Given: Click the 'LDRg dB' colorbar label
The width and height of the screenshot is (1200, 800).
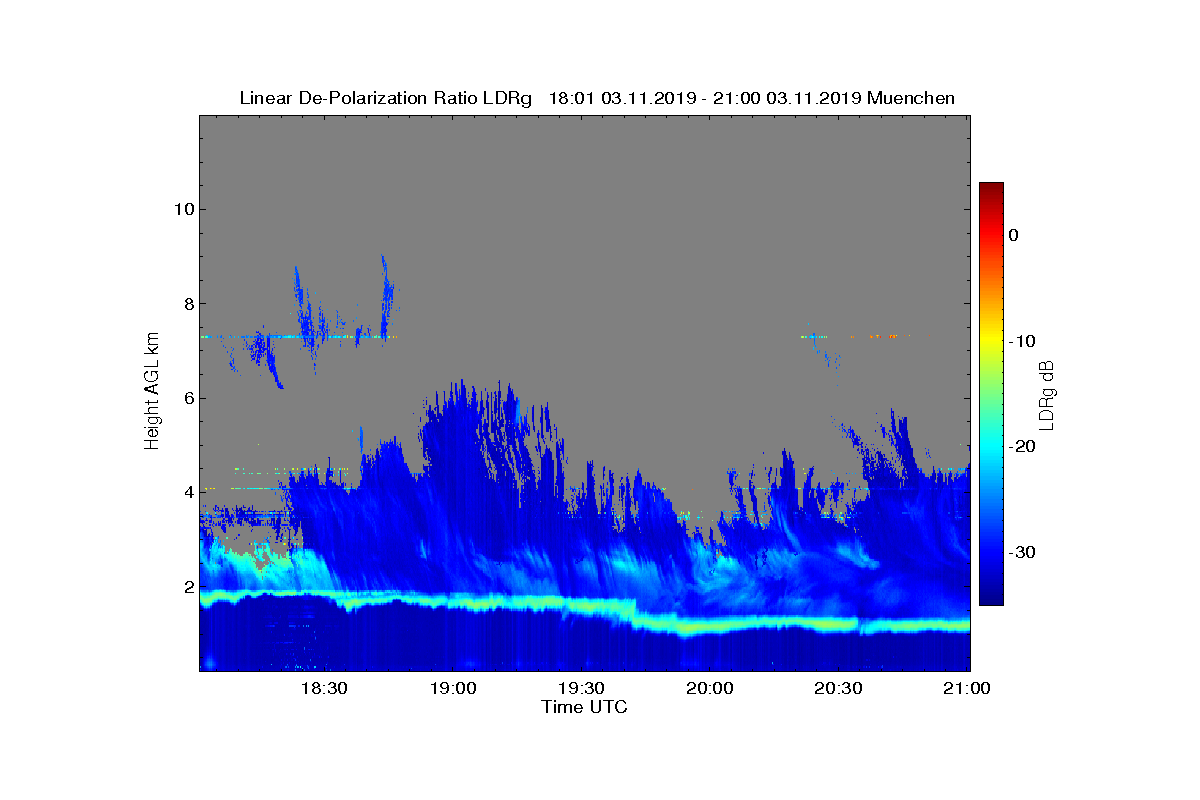Looking at the screenshot, I should [1047, 394].
